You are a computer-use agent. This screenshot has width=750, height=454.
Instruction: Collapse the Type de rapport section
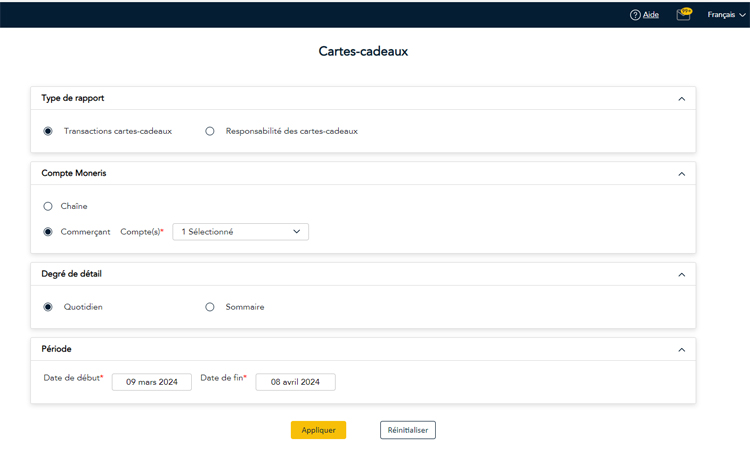click(x=682, y=99)
